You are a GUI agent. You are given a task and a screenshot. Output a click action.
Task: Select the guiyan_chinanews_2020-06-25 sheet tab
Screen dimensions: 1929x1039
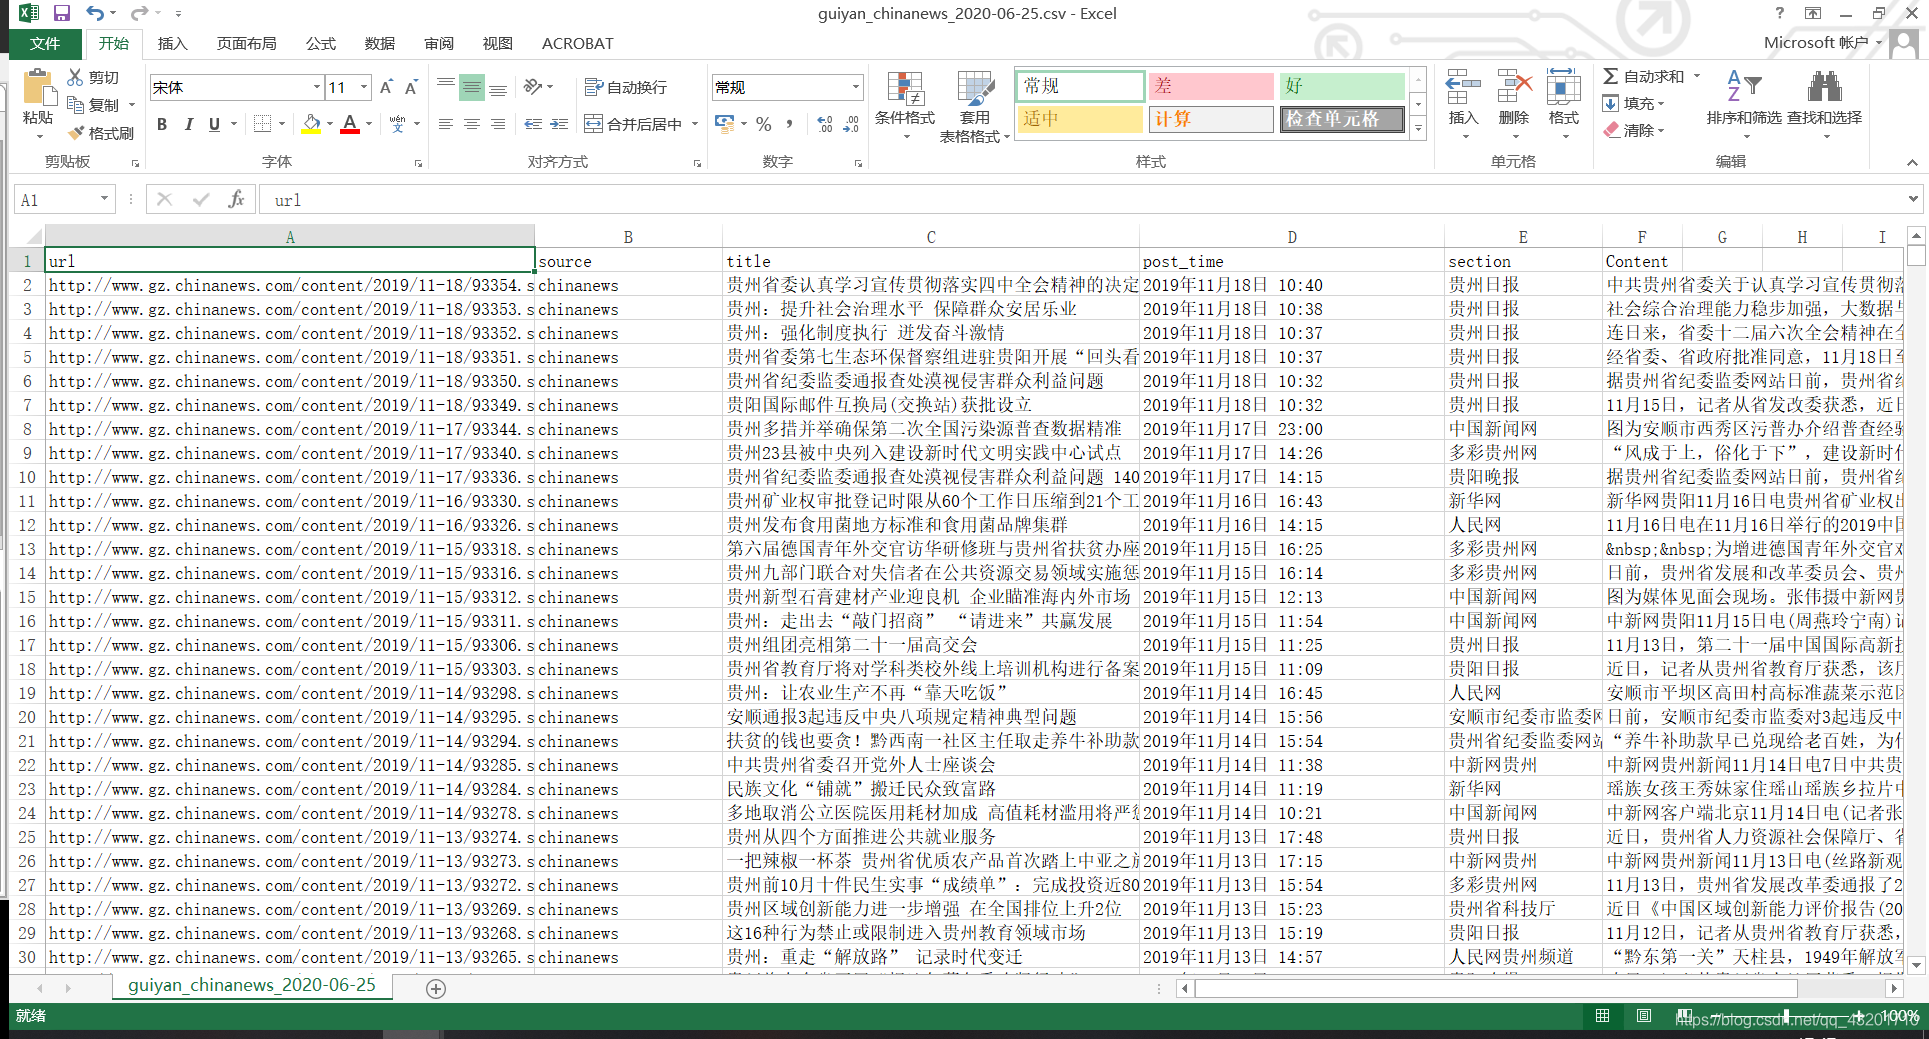[252, 985]
